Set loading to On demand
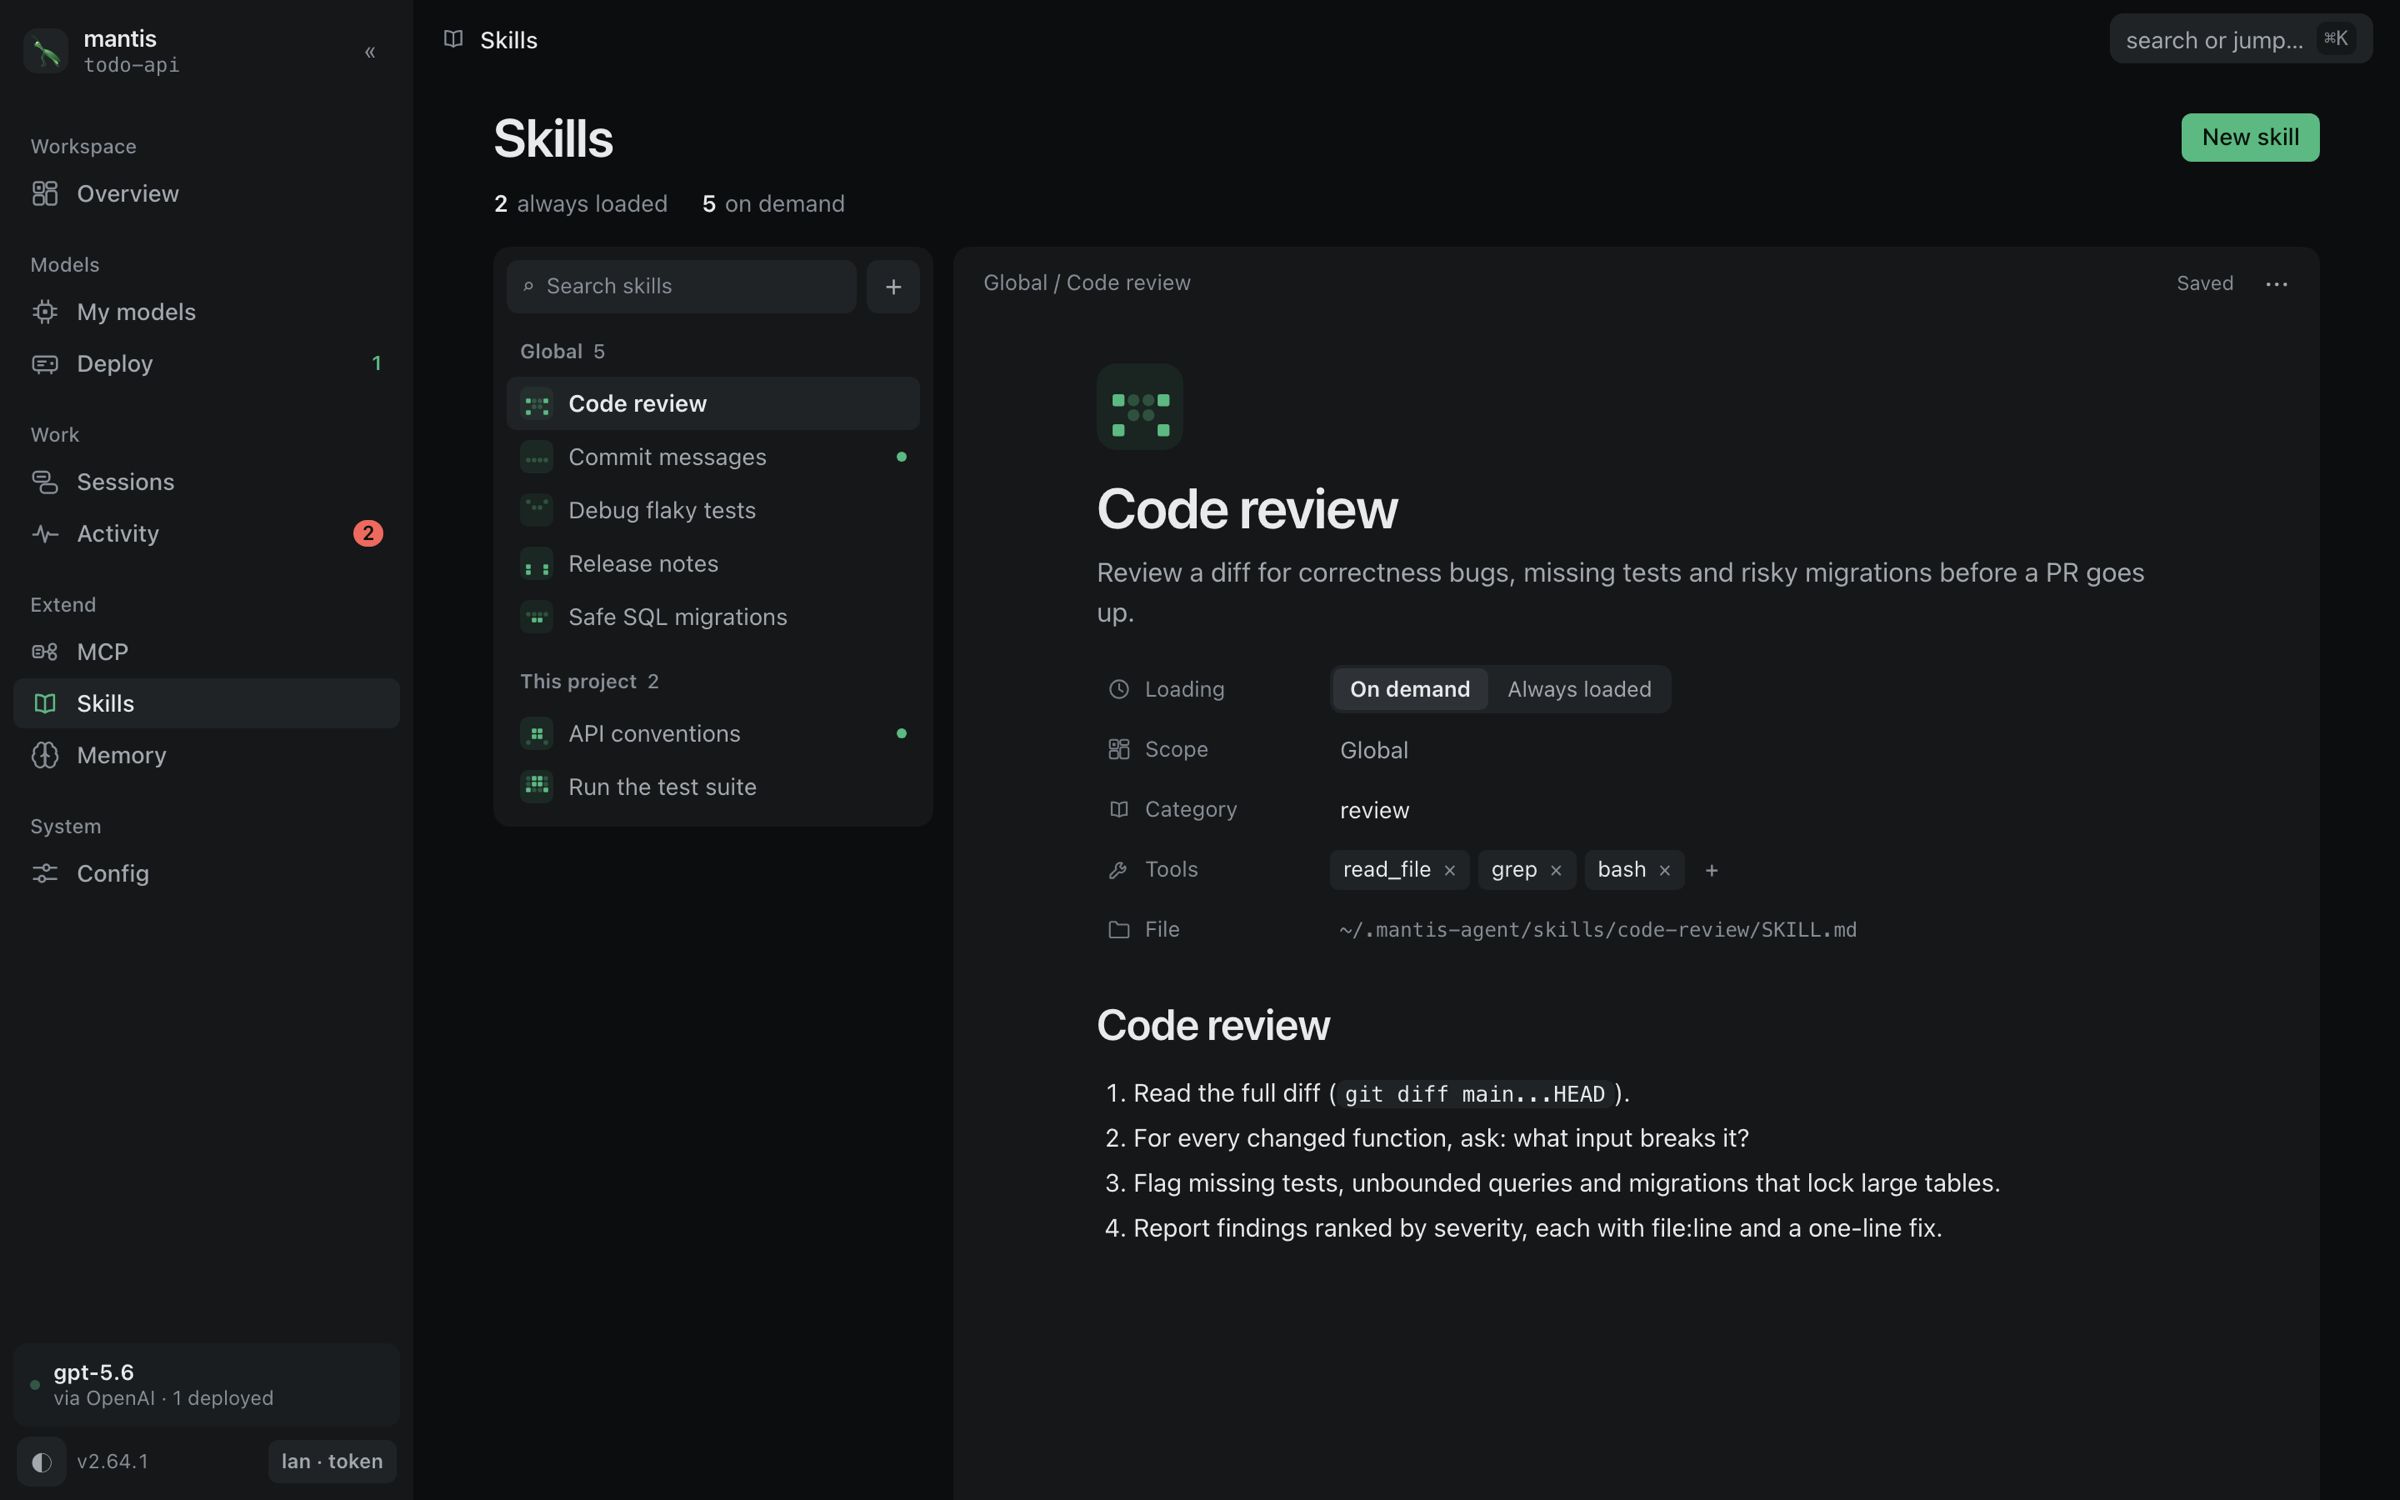Image resolution: width=2400 pixels, height=1500 pixels. pos(1409,689)
